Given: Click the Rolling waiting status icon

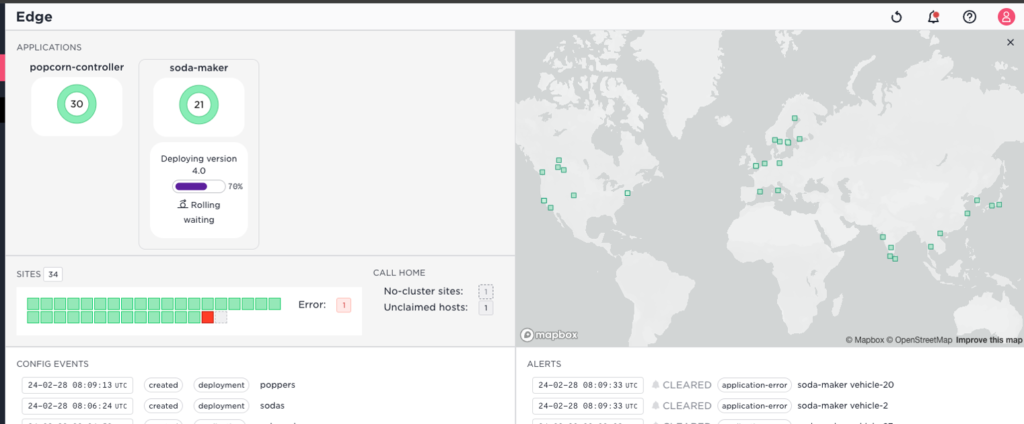Looking at the screenshot, I should (x=184, y=204).
